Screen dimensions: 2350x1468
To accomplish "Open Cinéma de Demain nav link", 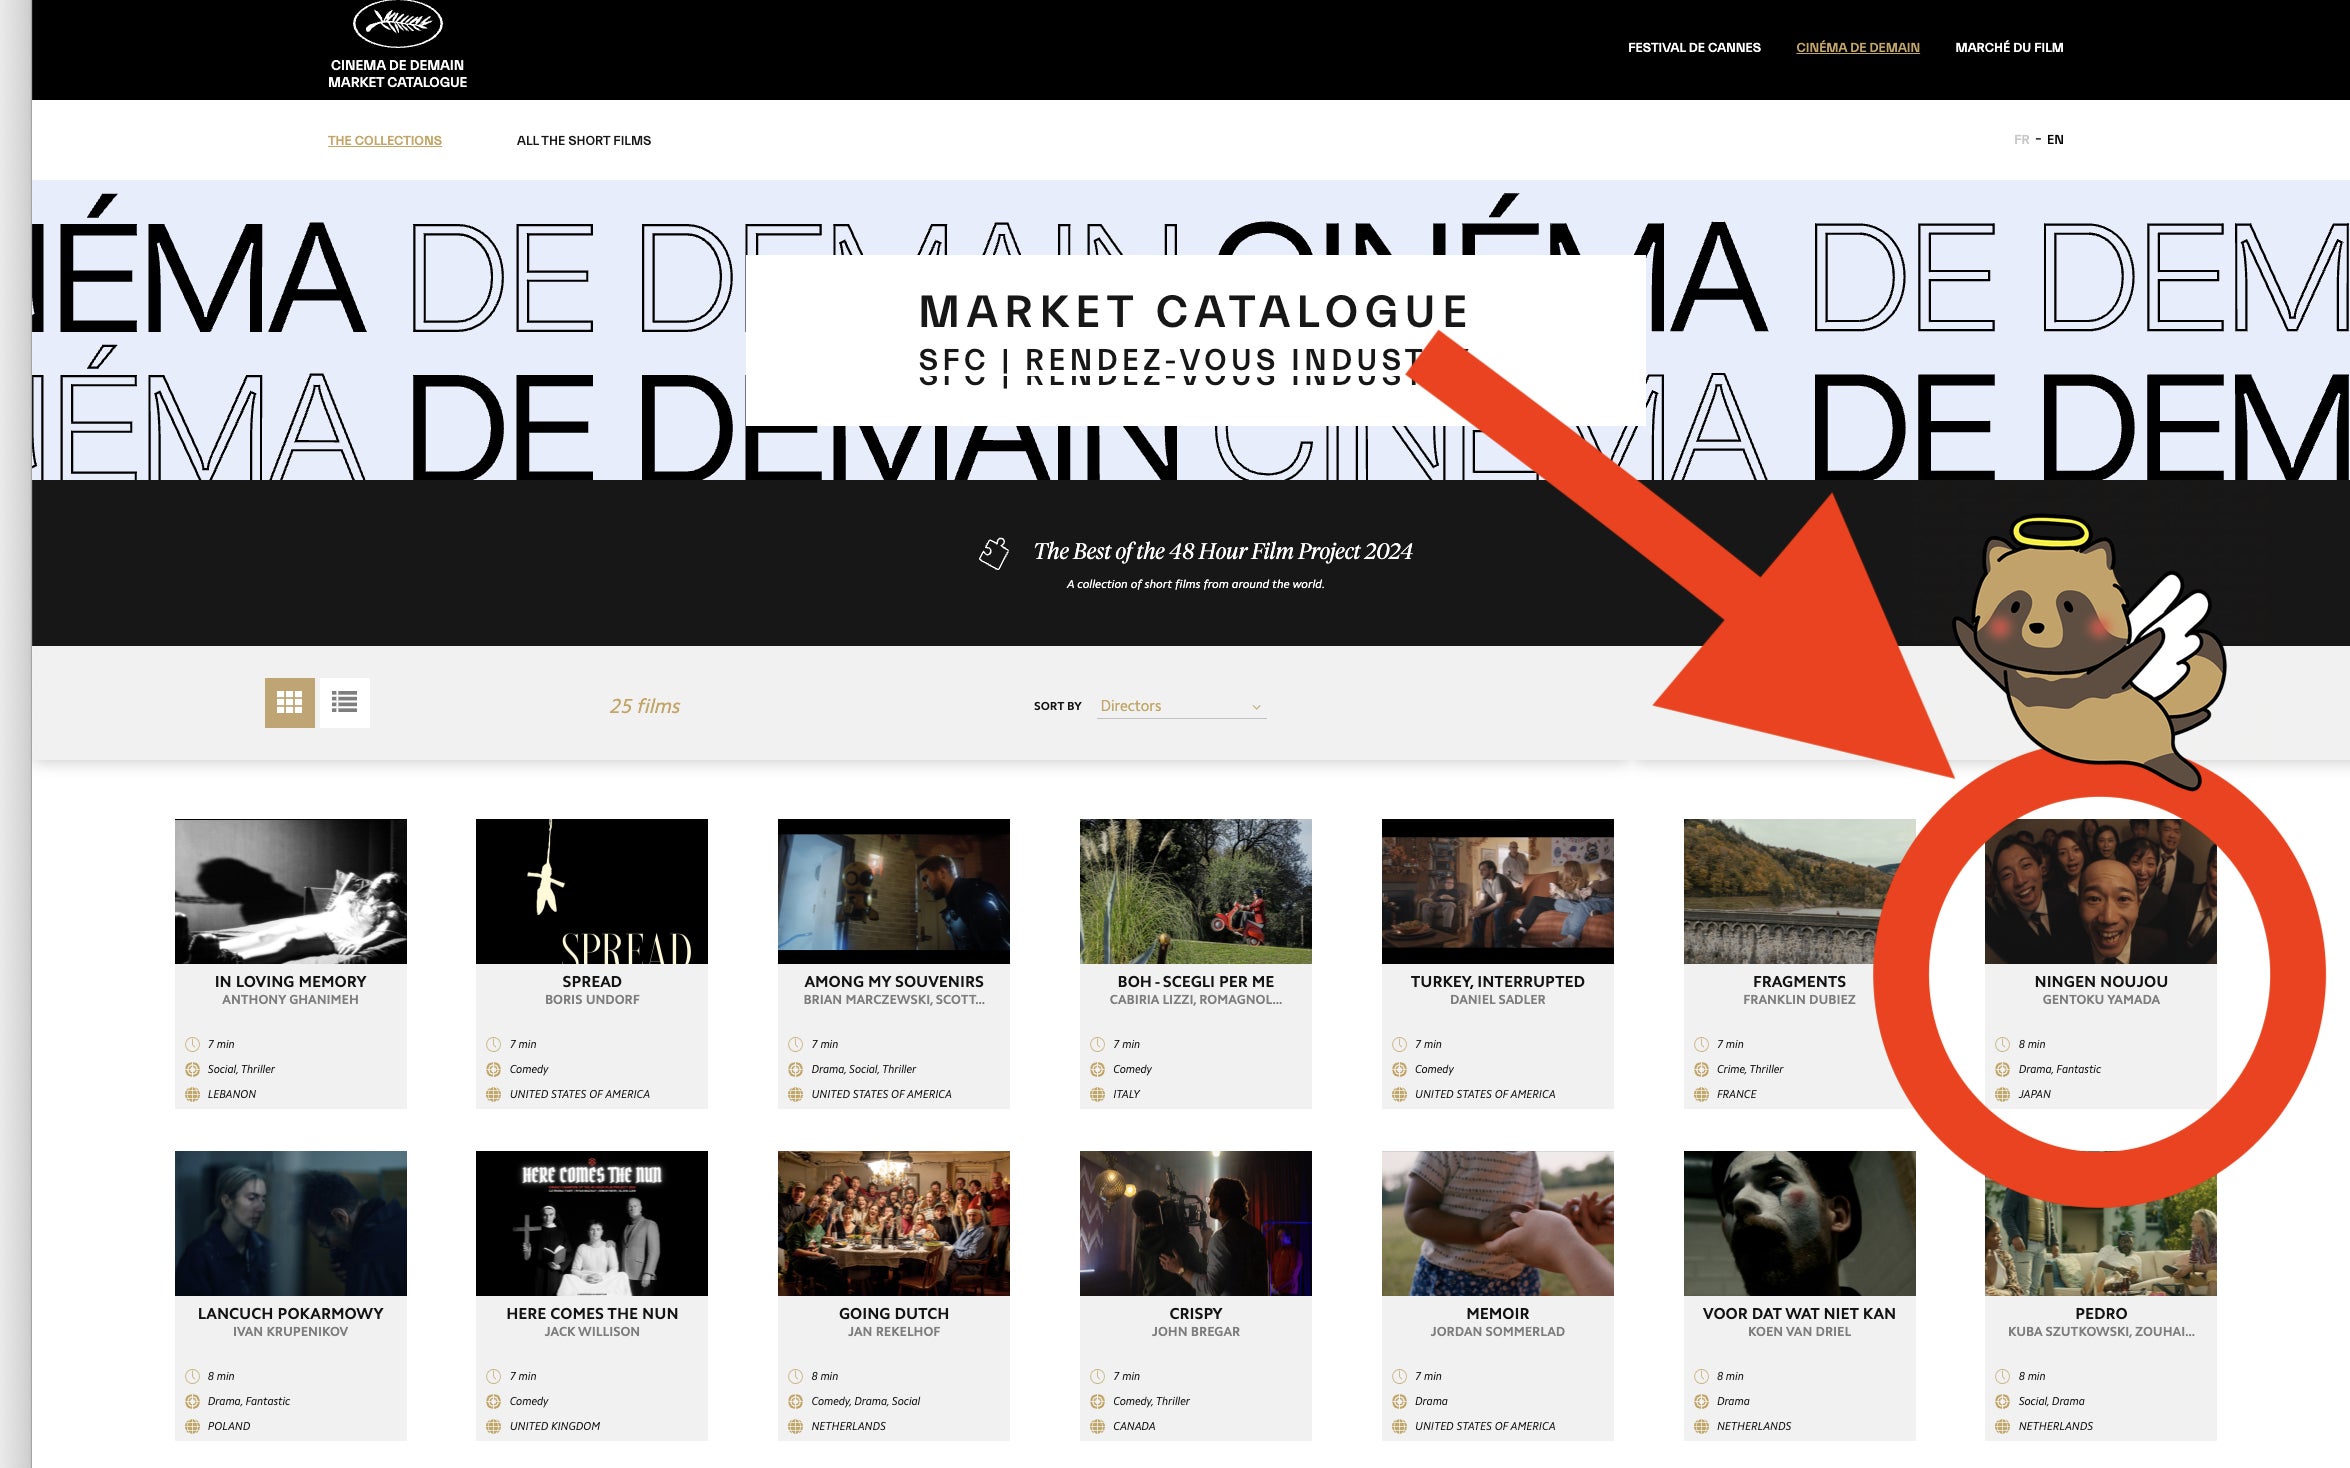I will [x=1857, y=48].
